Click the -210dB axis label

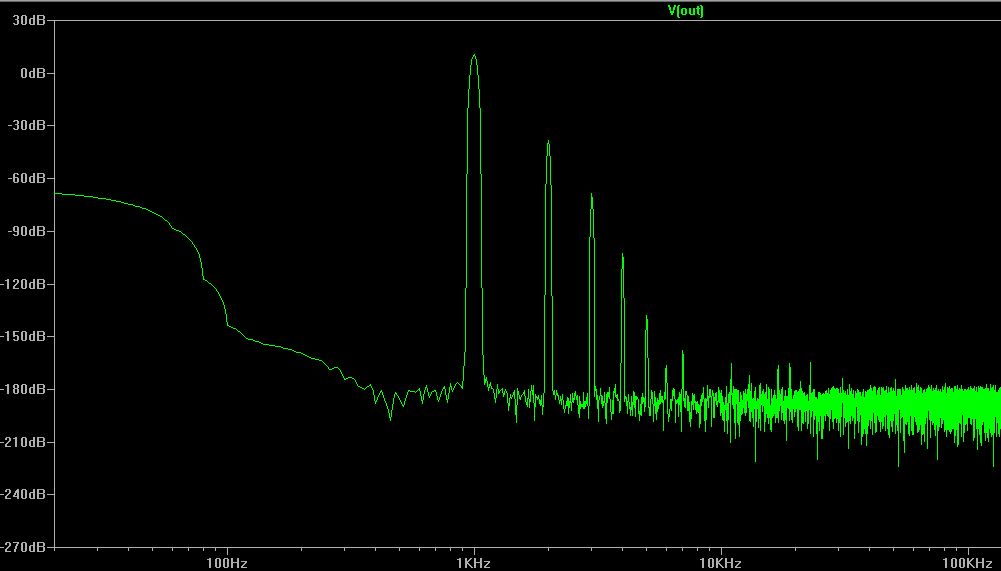point(24,441)
